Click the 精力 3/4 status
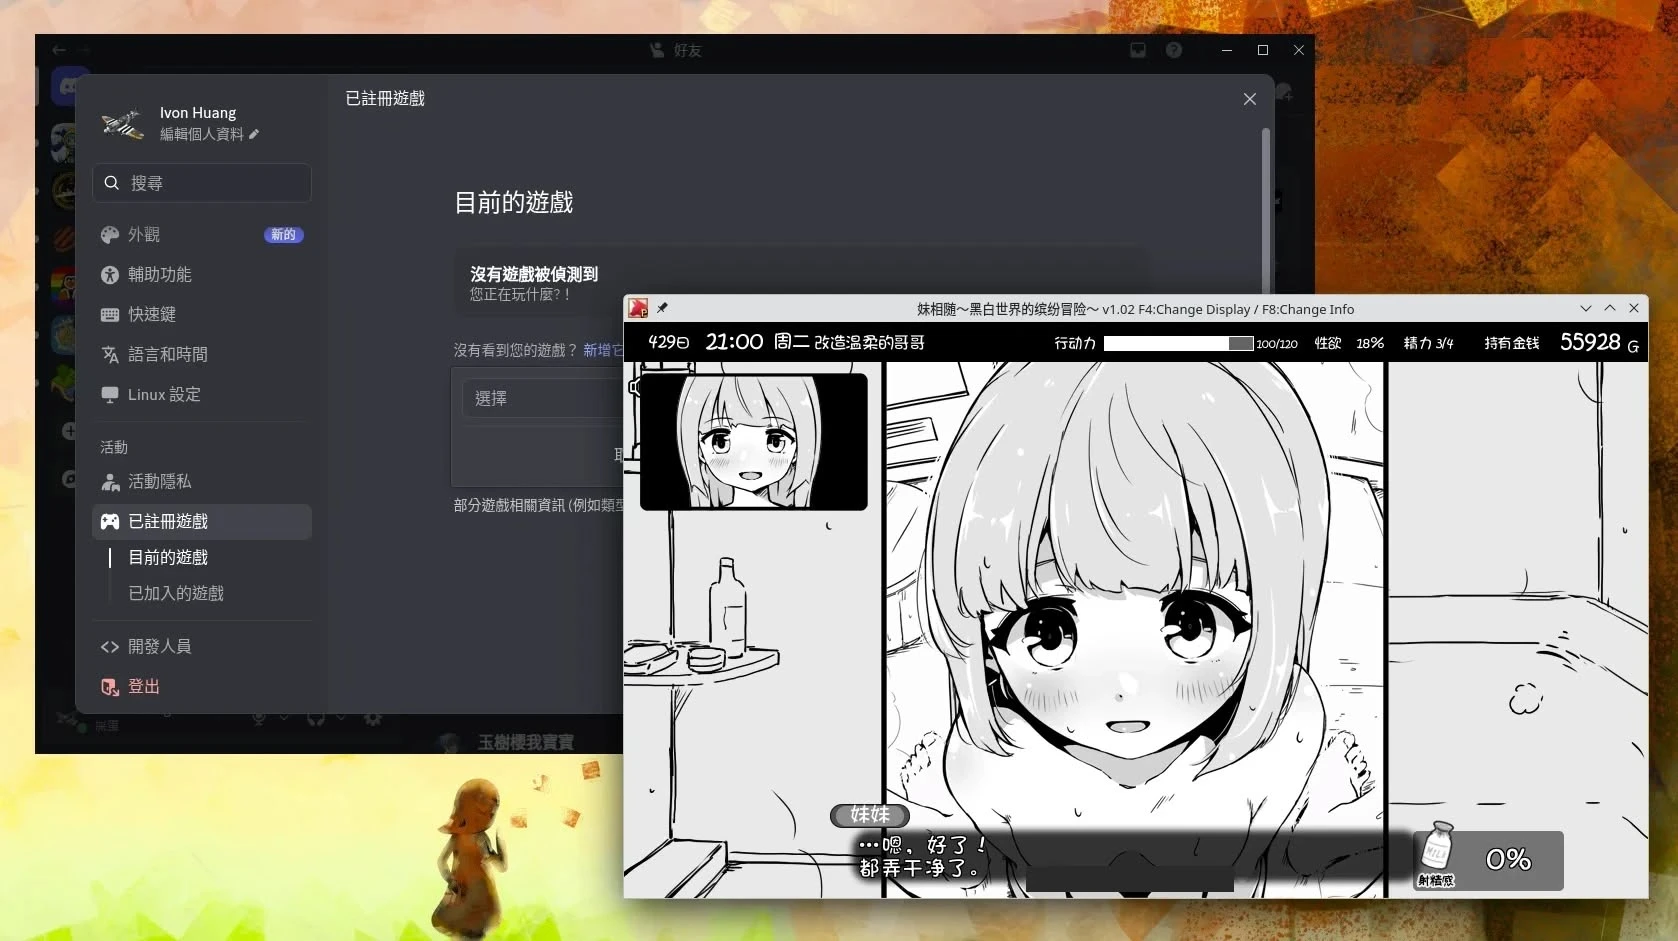Image resolution: width=1678 pixels, height=941 pixels. [x=1428, y=343]
